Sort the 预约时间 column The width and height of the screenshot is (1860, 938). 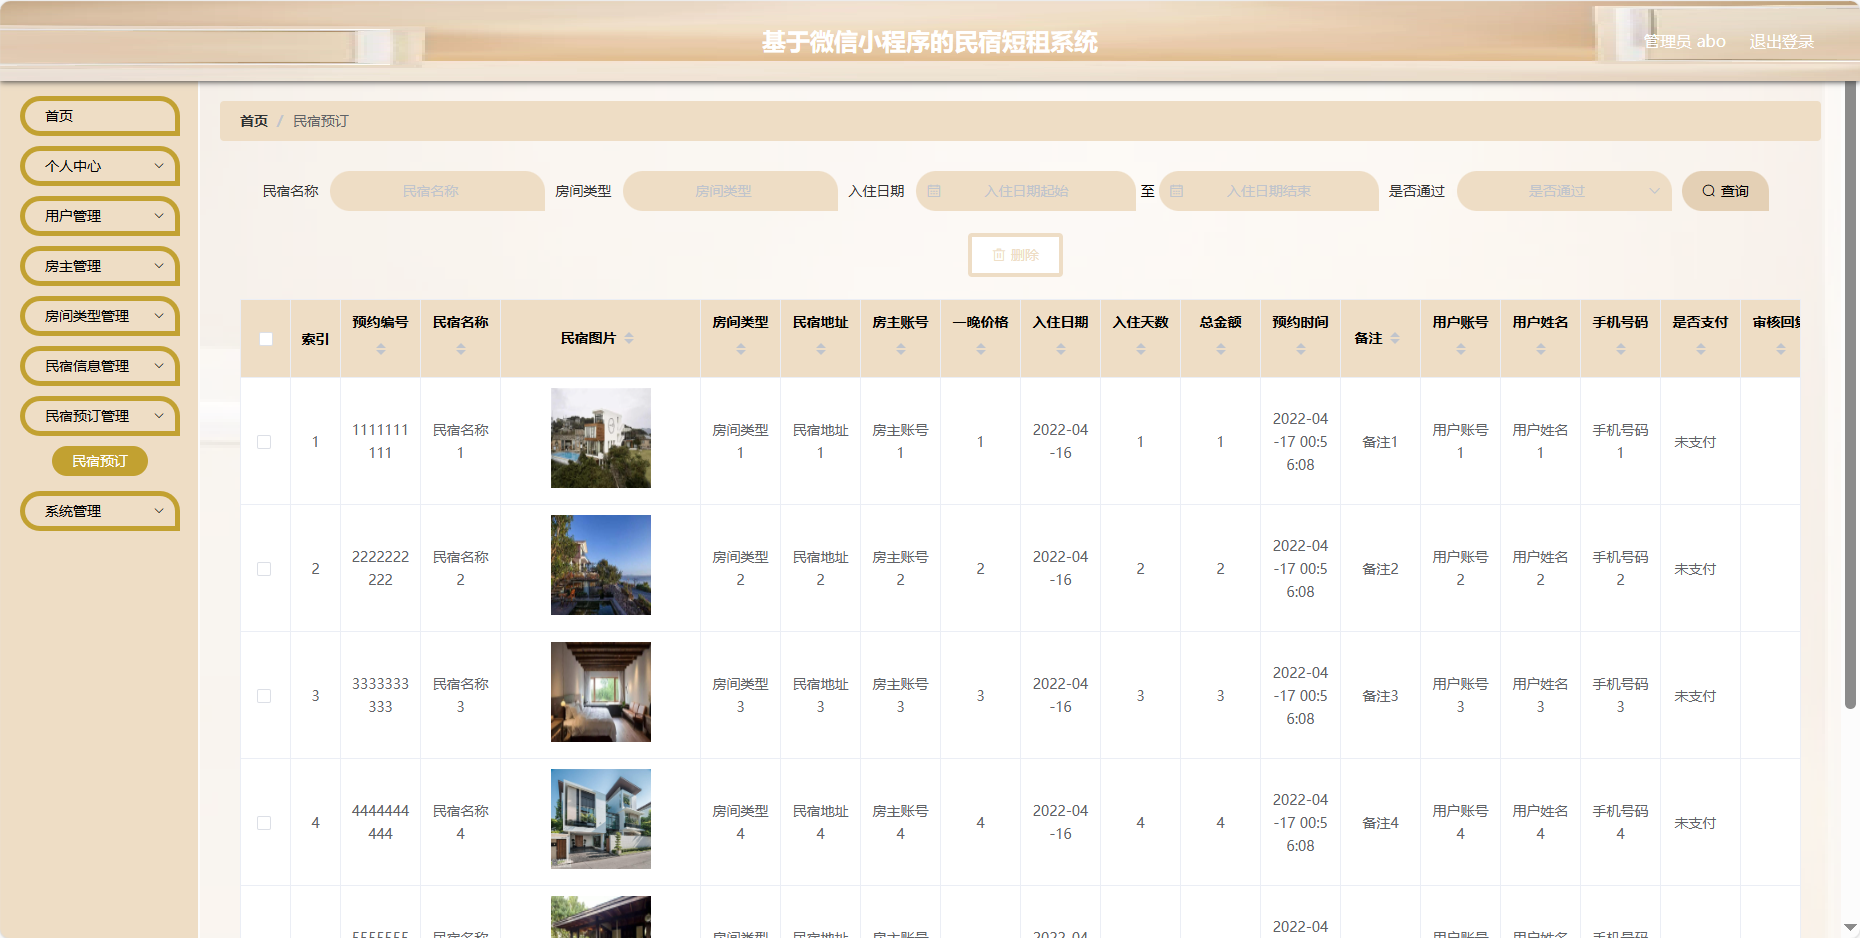pyautogui.click(x=1300, y=349)
